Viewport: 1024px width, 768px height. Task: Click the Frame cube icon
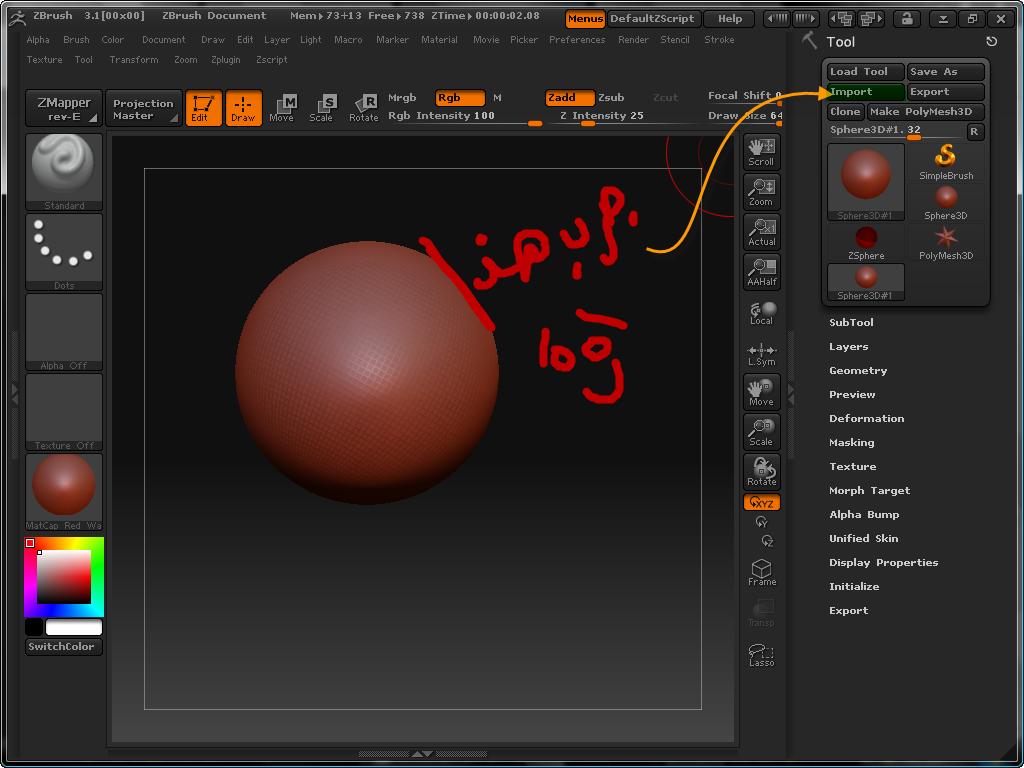(761, 573)
